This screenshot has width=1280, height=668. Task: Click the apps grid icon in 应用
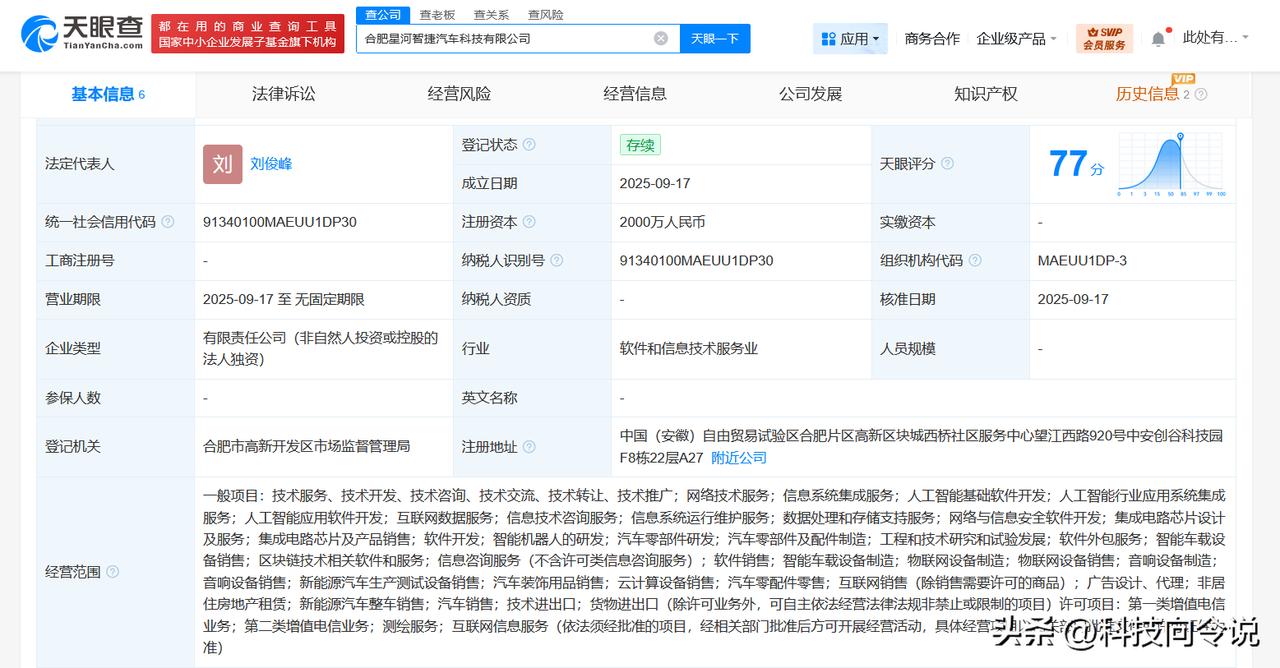tap(828, 38)
